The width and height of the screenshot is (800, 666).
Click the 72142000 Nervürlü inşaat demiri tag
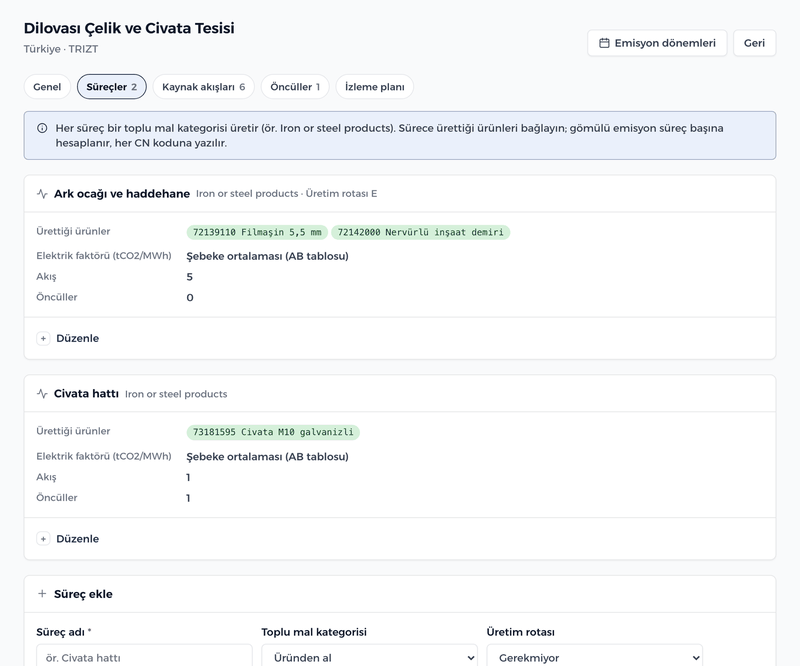pyautogui.click(x=420, y=232)
